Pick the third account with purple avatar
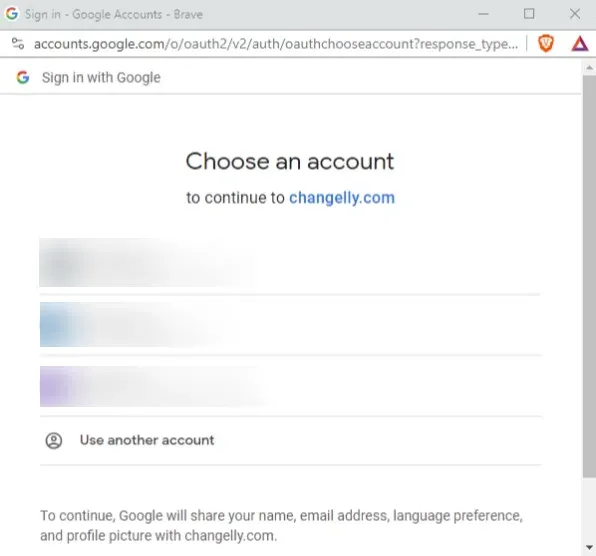Viewport: 596px width, 556px height. pyautogui.click(x=290, y=386)
